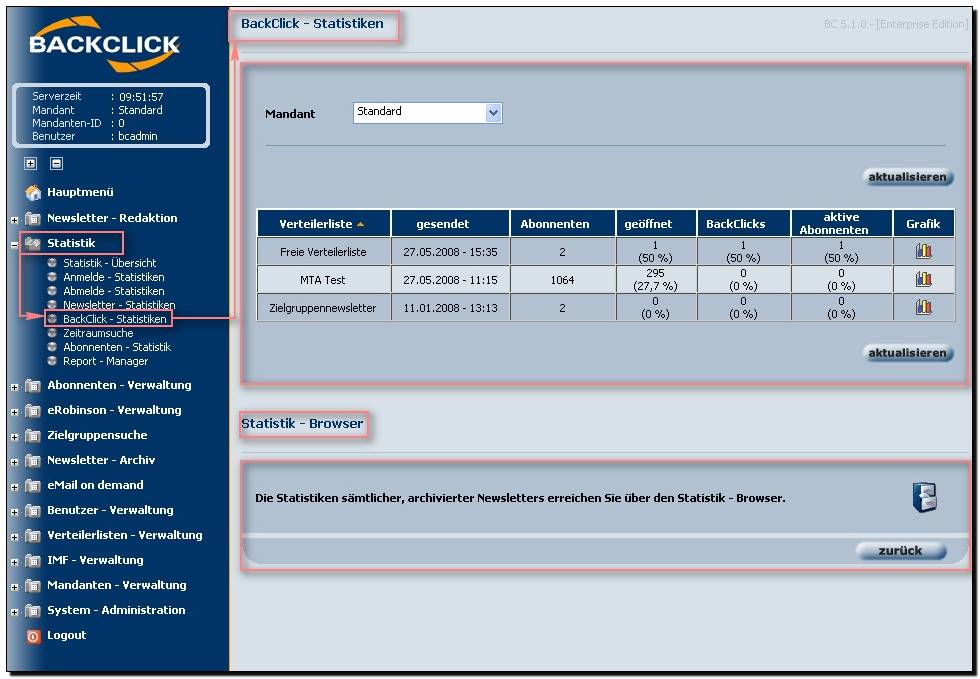980x679 pixels.
Task: Open chart graphic for Zielgruppennewsletter
Action: pos(923,307)
